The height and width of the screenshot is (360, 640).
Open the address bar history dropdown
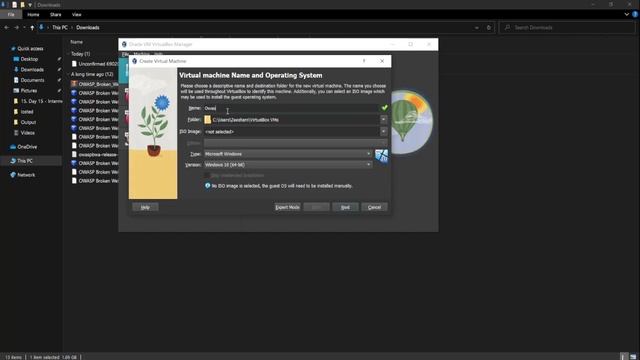point(476,28)
